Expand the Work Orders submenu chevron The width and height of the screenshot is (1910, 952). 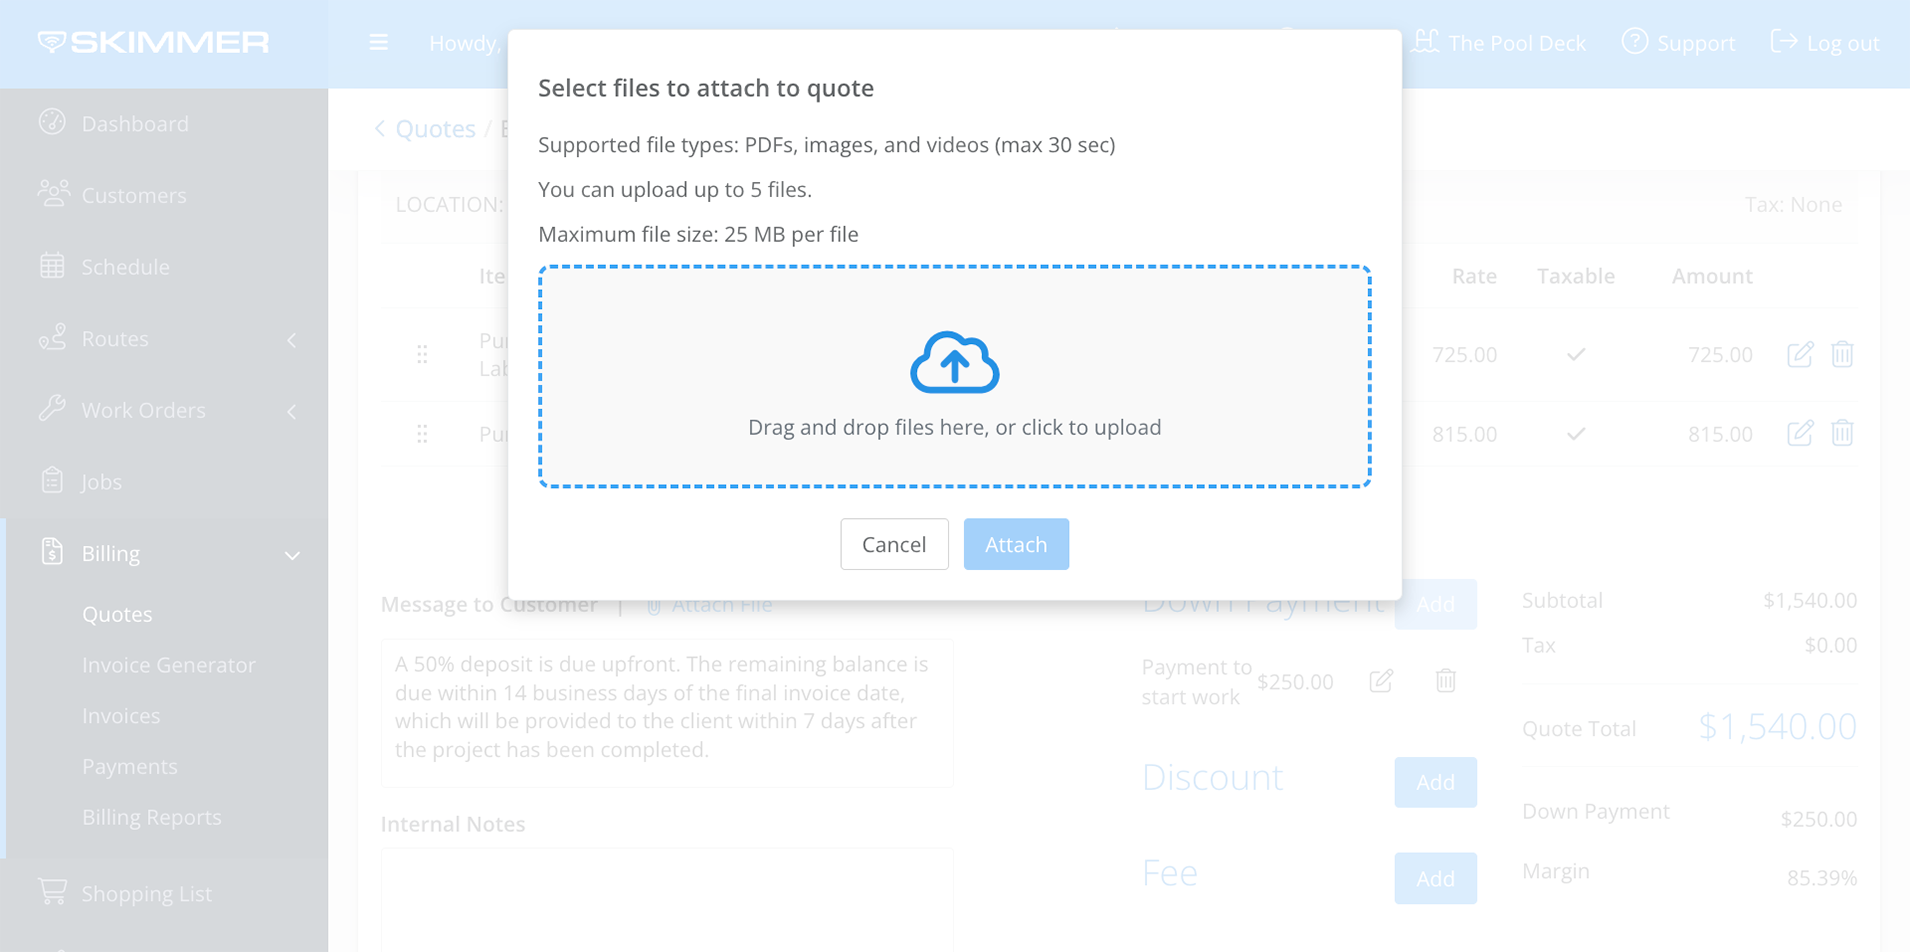pos(292,412)
